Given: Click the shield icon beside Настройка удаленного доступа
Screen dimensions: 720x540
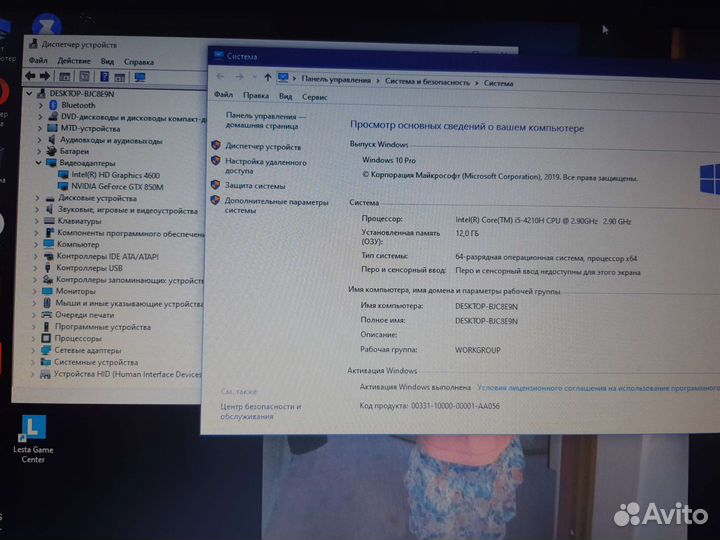Looking at the screenshot, I should (x=216, y=161).
